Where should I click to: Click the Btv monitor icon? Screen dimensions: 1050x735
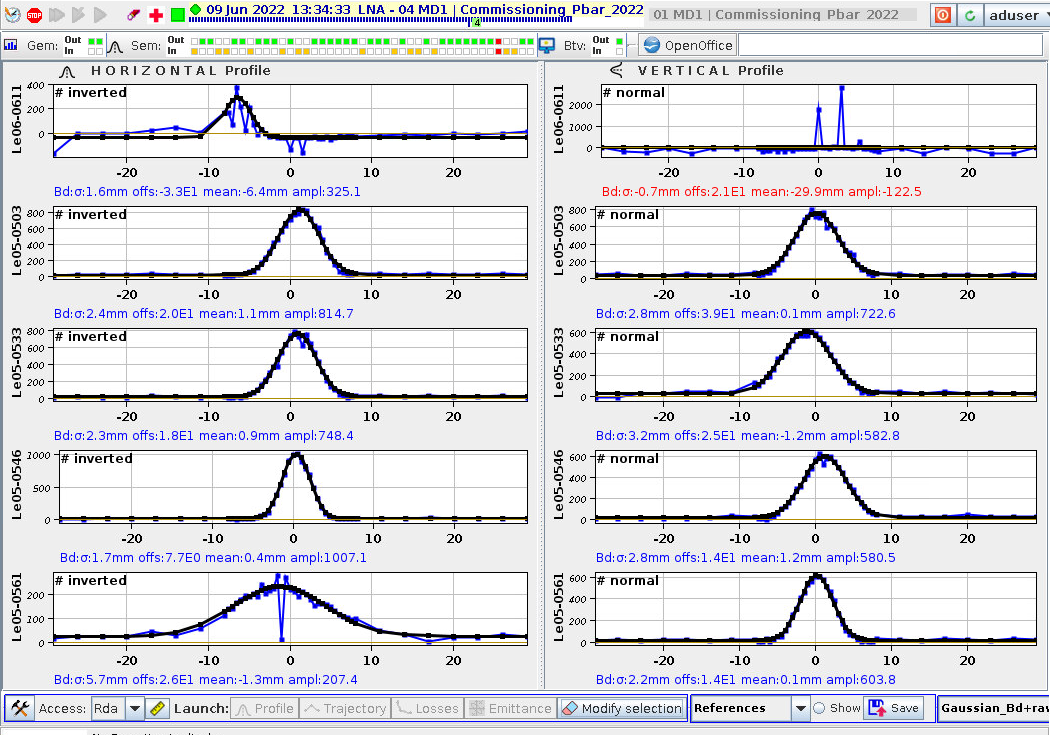(547, 45)
